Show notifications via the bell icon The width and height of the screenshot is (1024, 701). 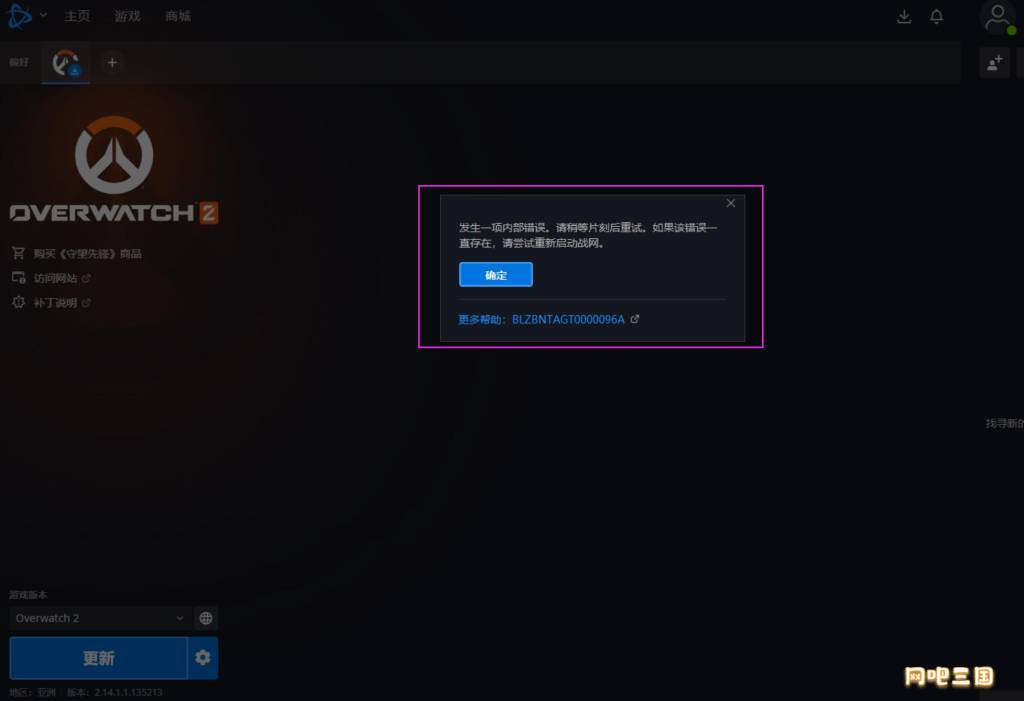click(x=936, y=16)
